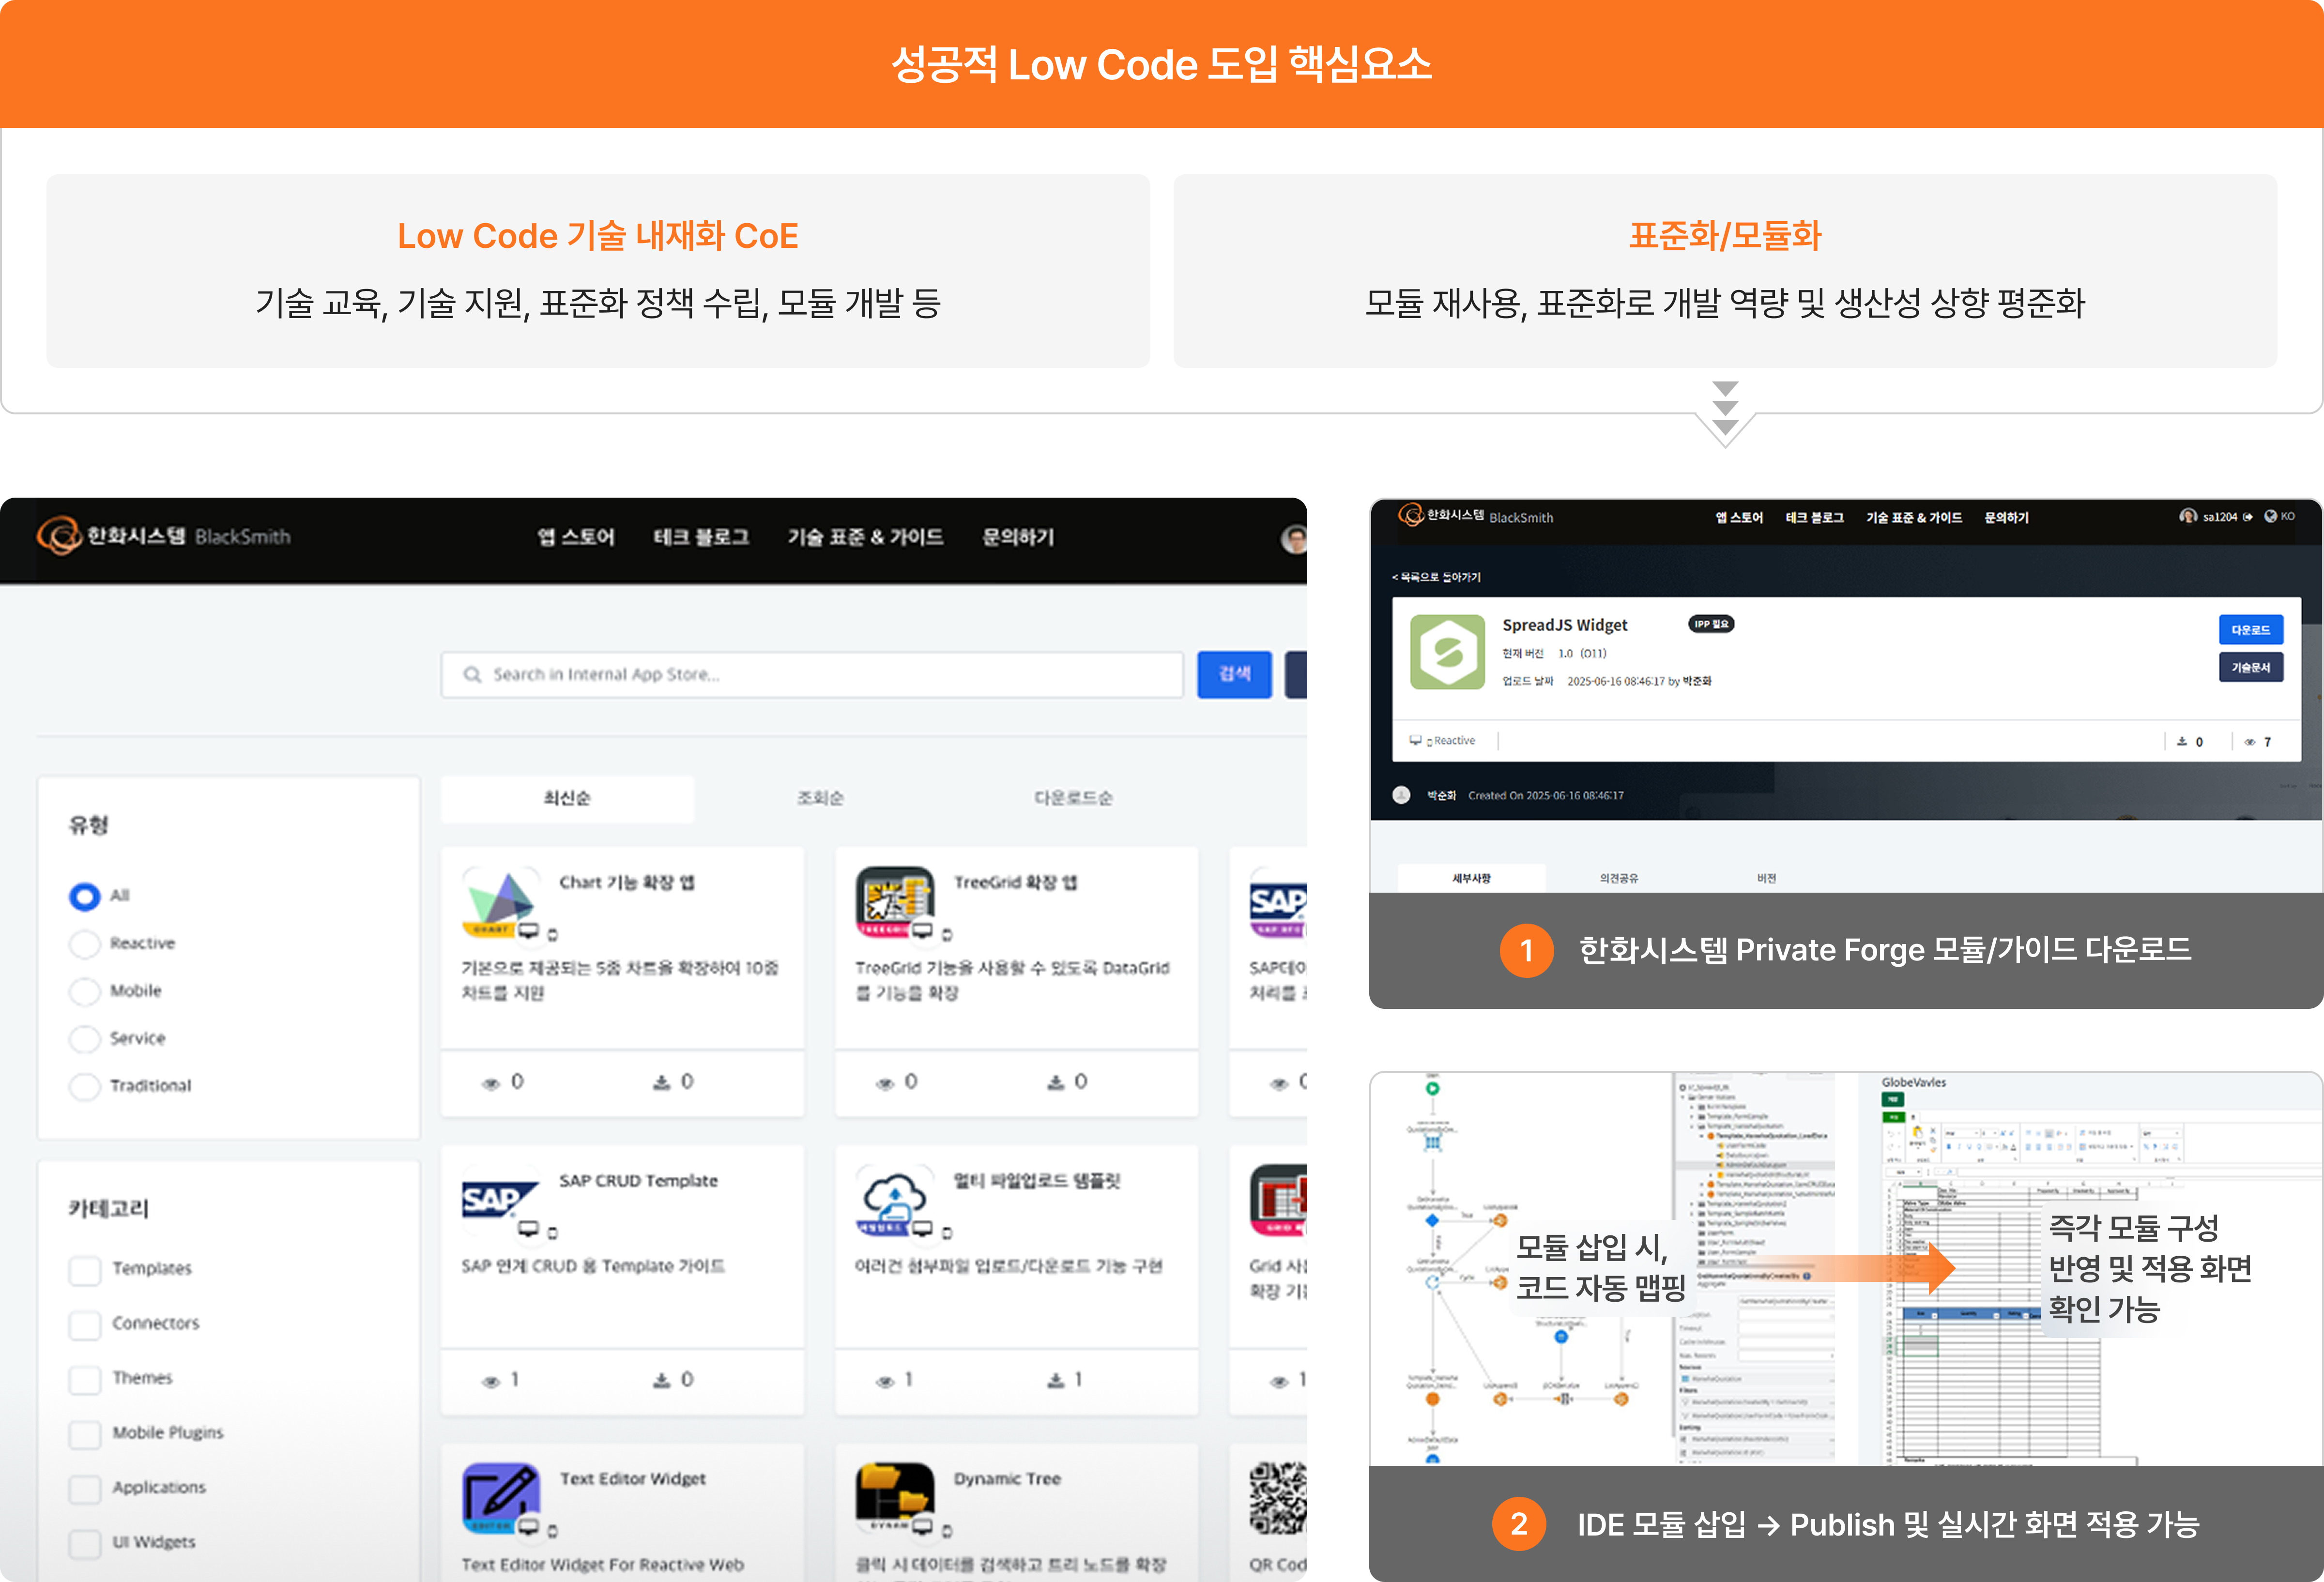Open the Text Editor Widget icon

pyautogui.click(x=500, y=1497)
